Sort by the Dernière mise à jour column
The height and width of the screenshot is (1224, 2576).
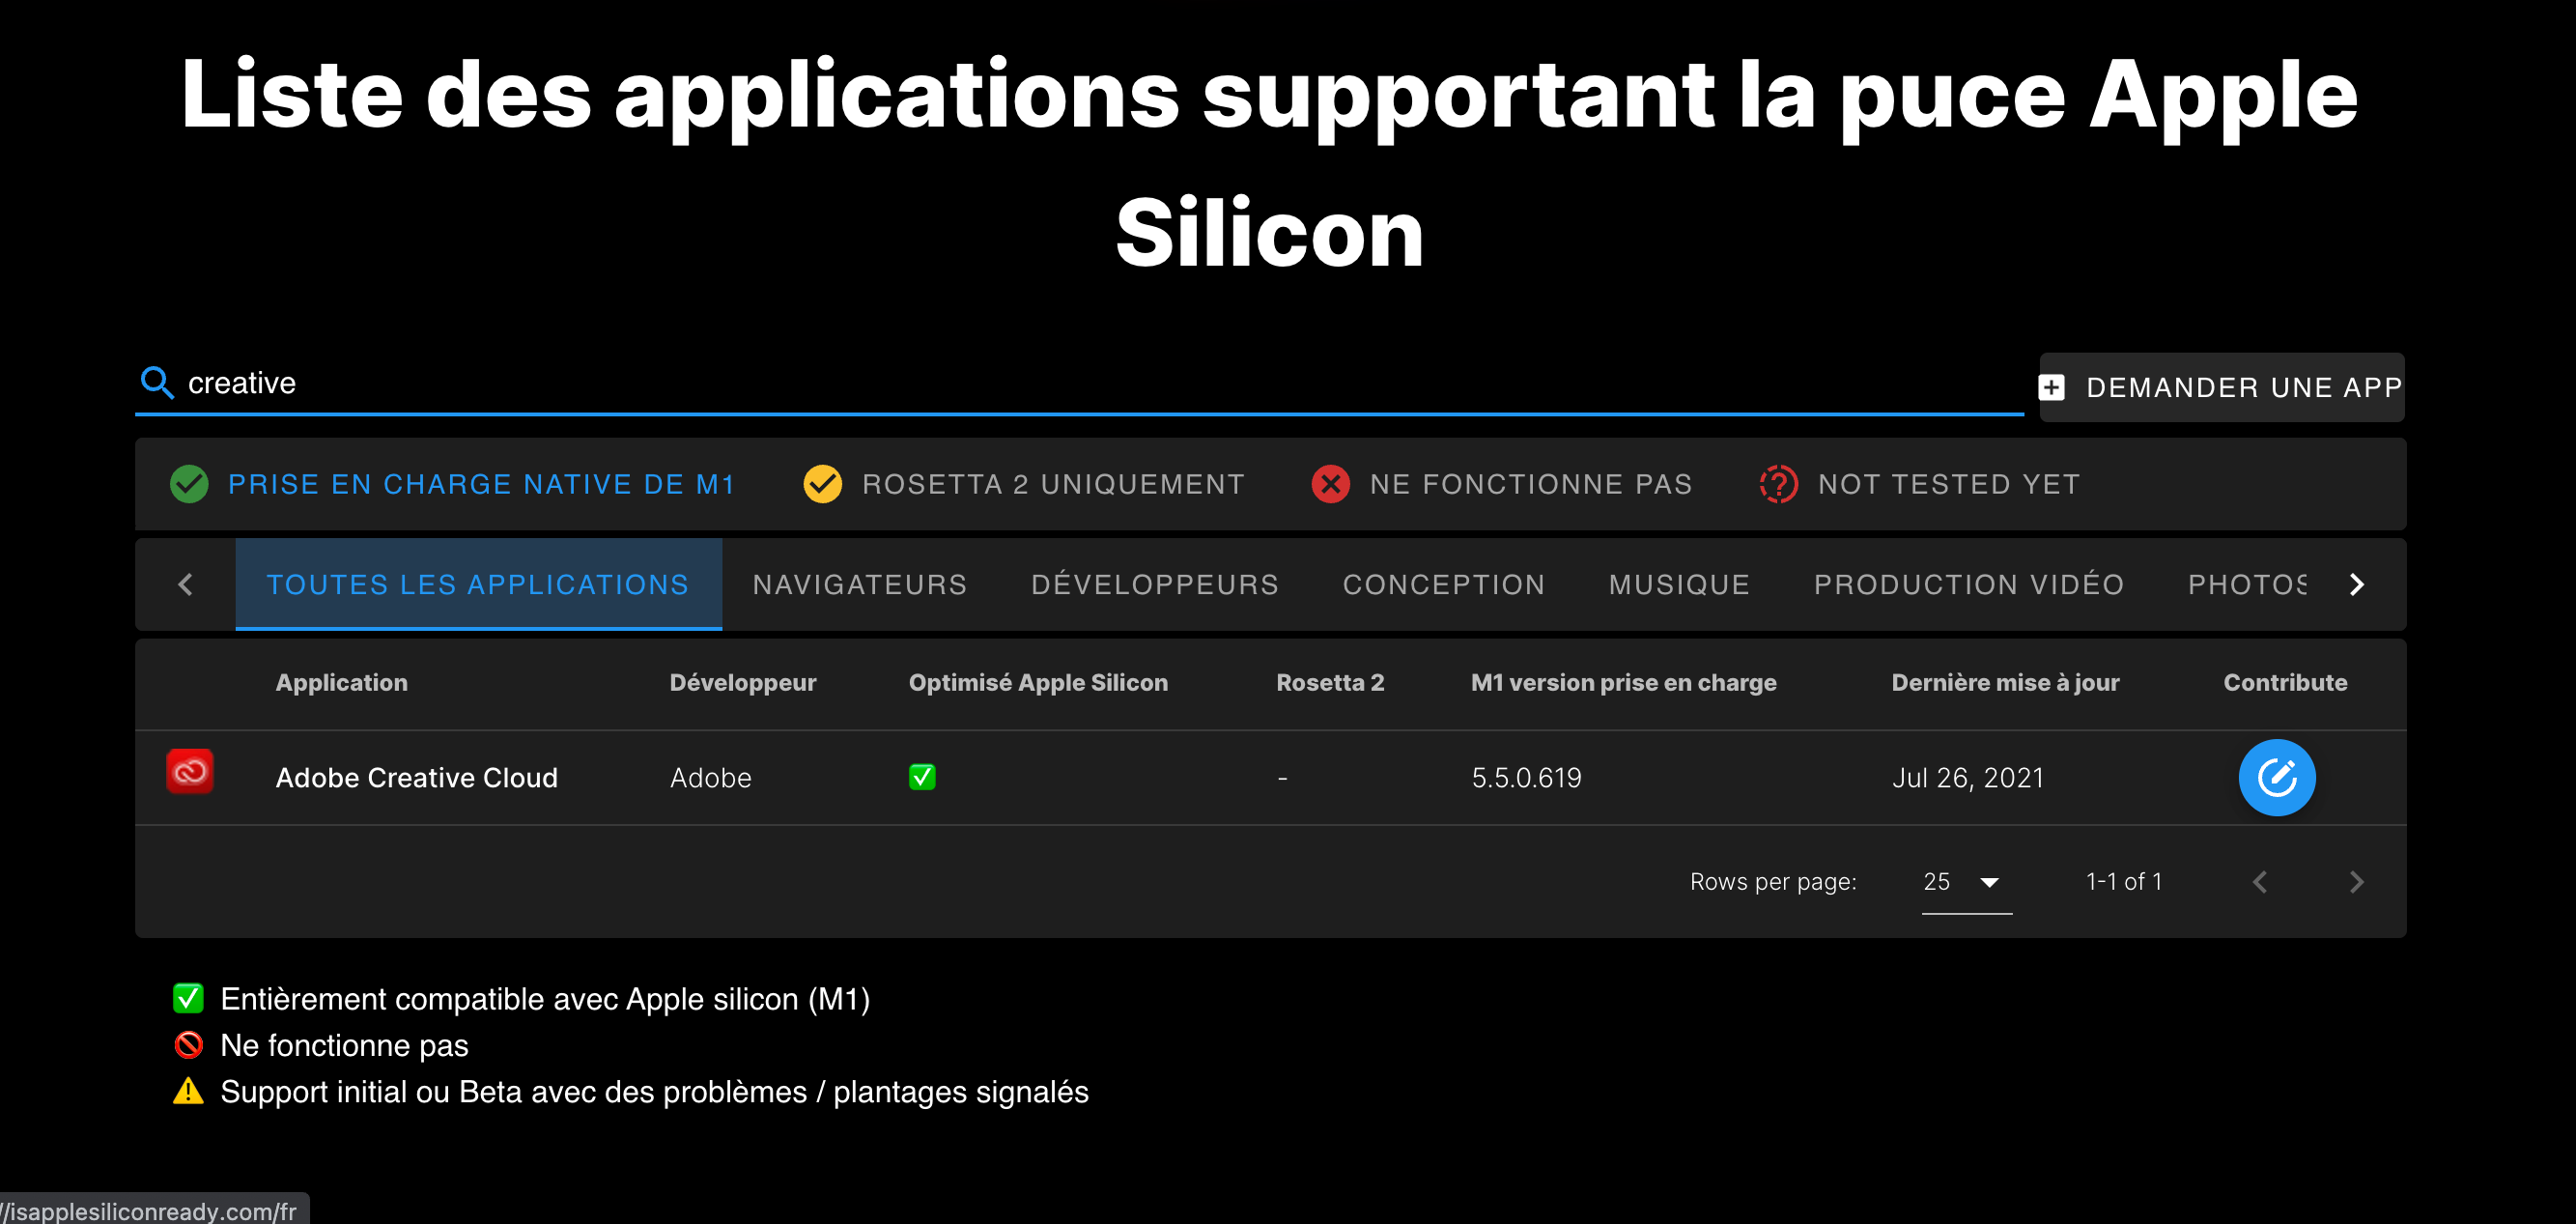pos(2004,682)
